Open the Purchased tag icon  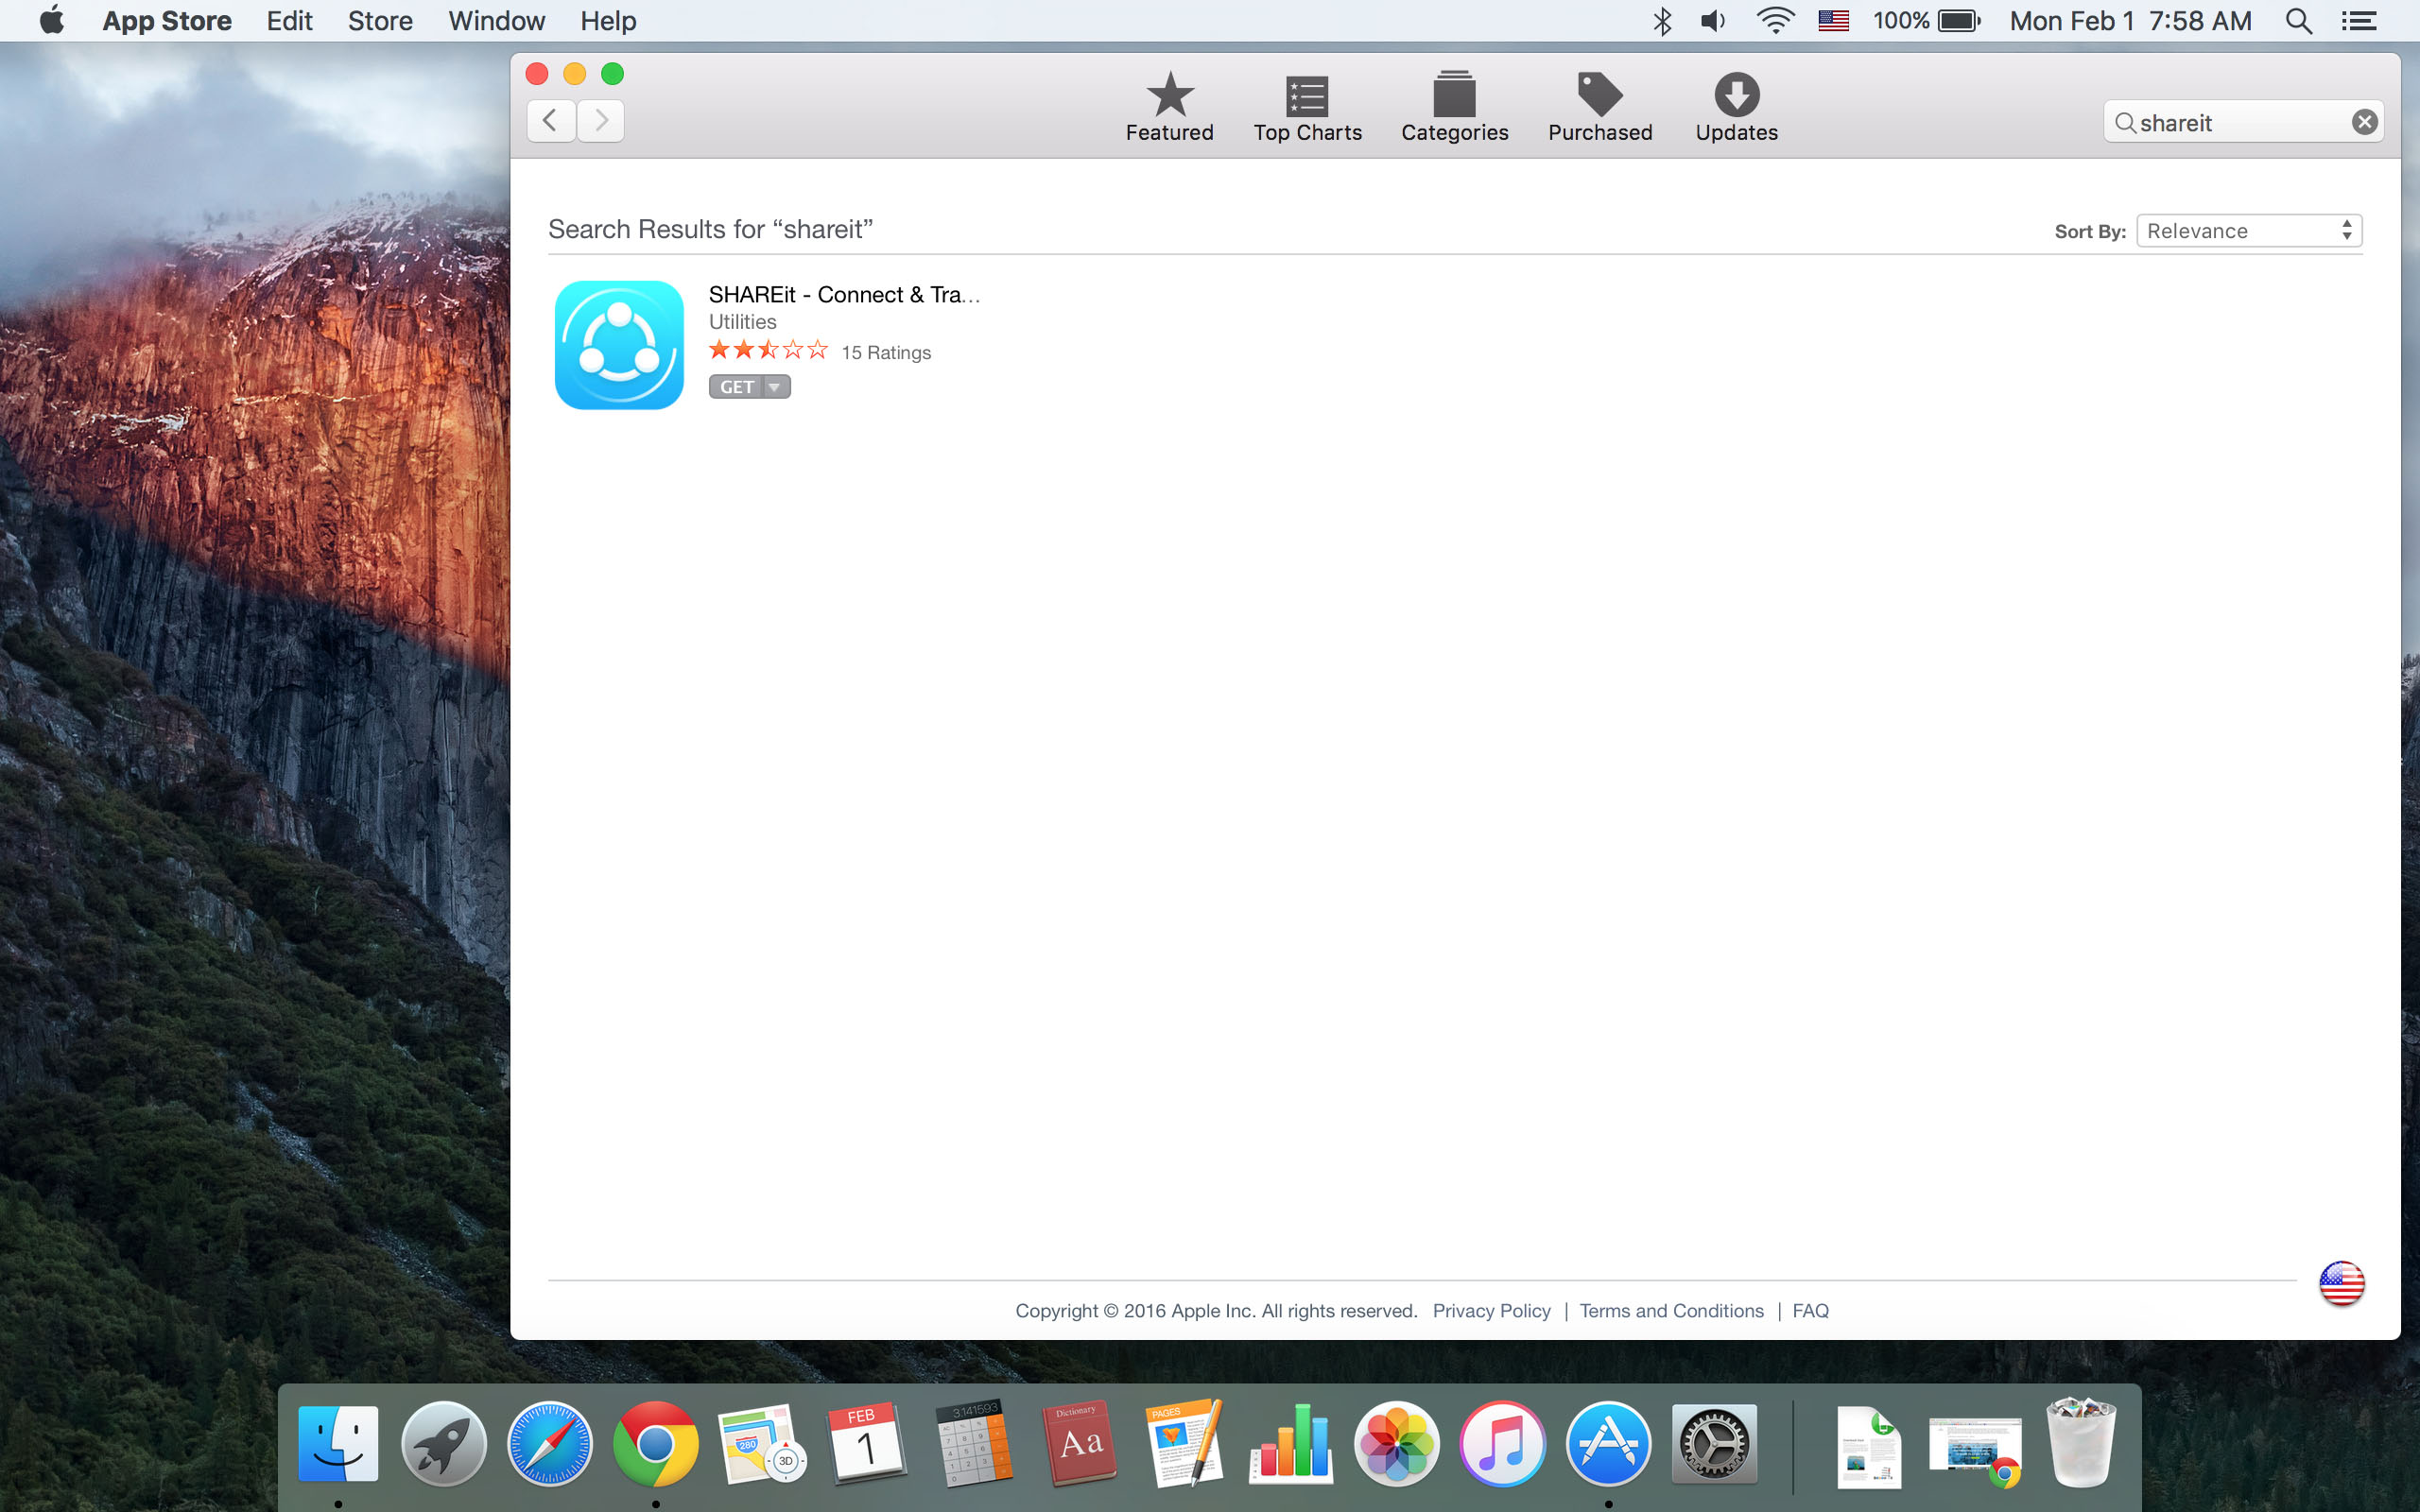1599,106
